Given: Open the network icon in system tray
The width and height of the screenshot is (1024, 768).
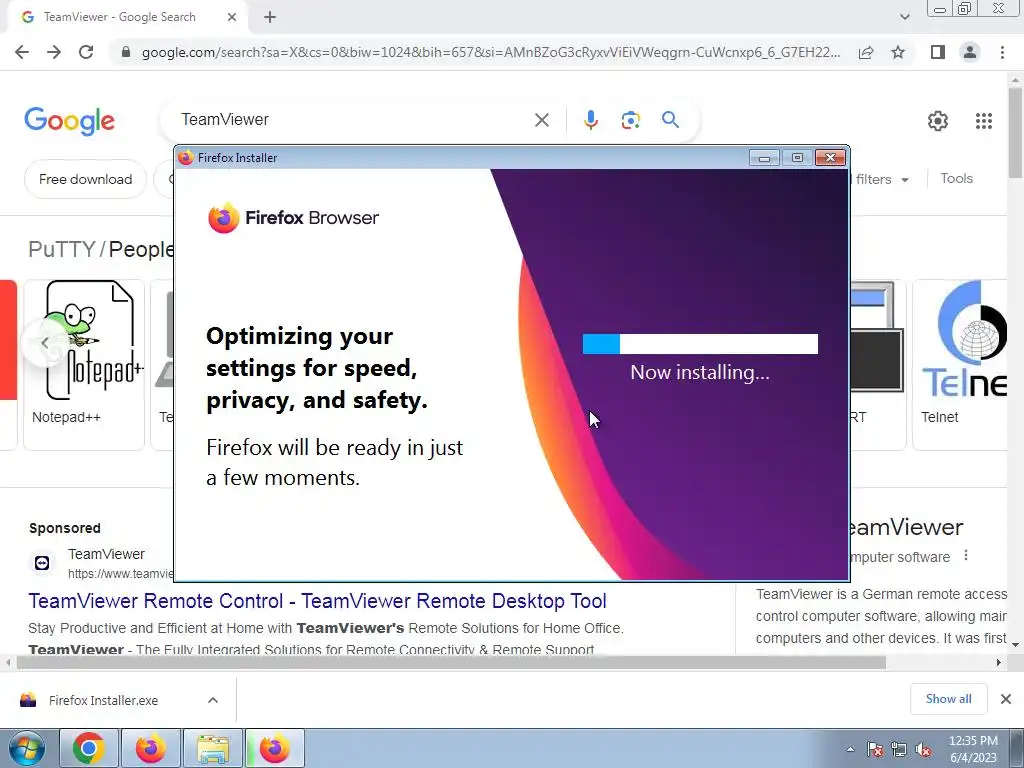Looking at the screenshot, I should click(x=899, y=749).
